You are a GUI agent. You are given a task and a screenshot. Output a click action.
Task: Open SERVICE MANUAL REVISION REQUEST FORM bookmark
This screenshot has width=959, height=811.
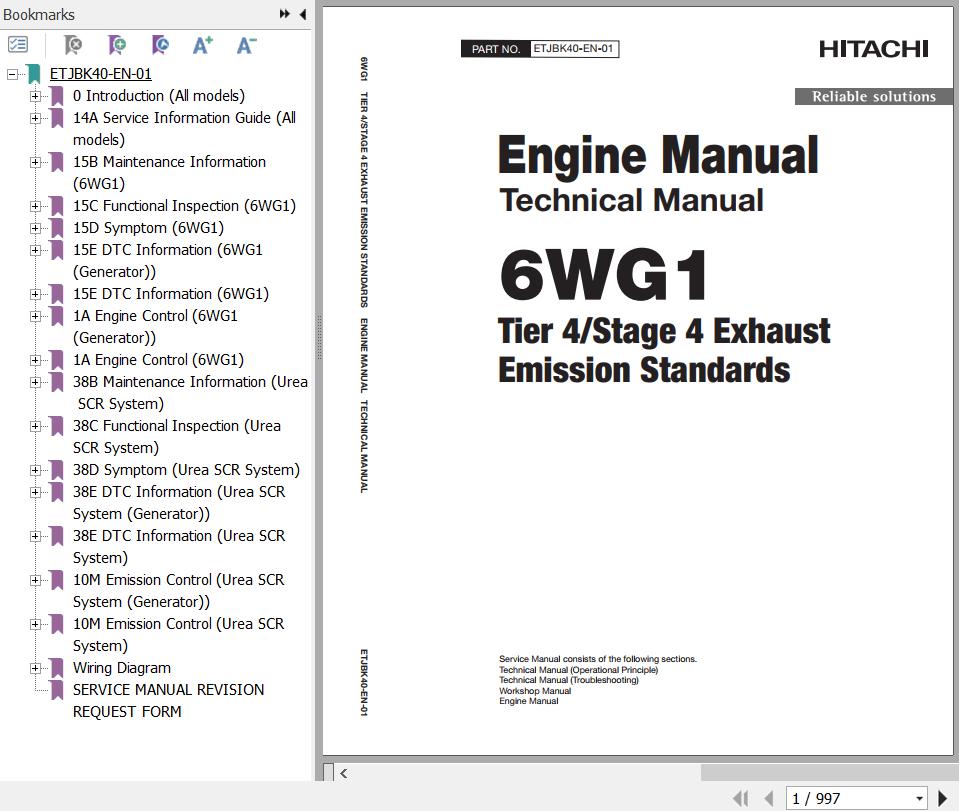point(168,701)
